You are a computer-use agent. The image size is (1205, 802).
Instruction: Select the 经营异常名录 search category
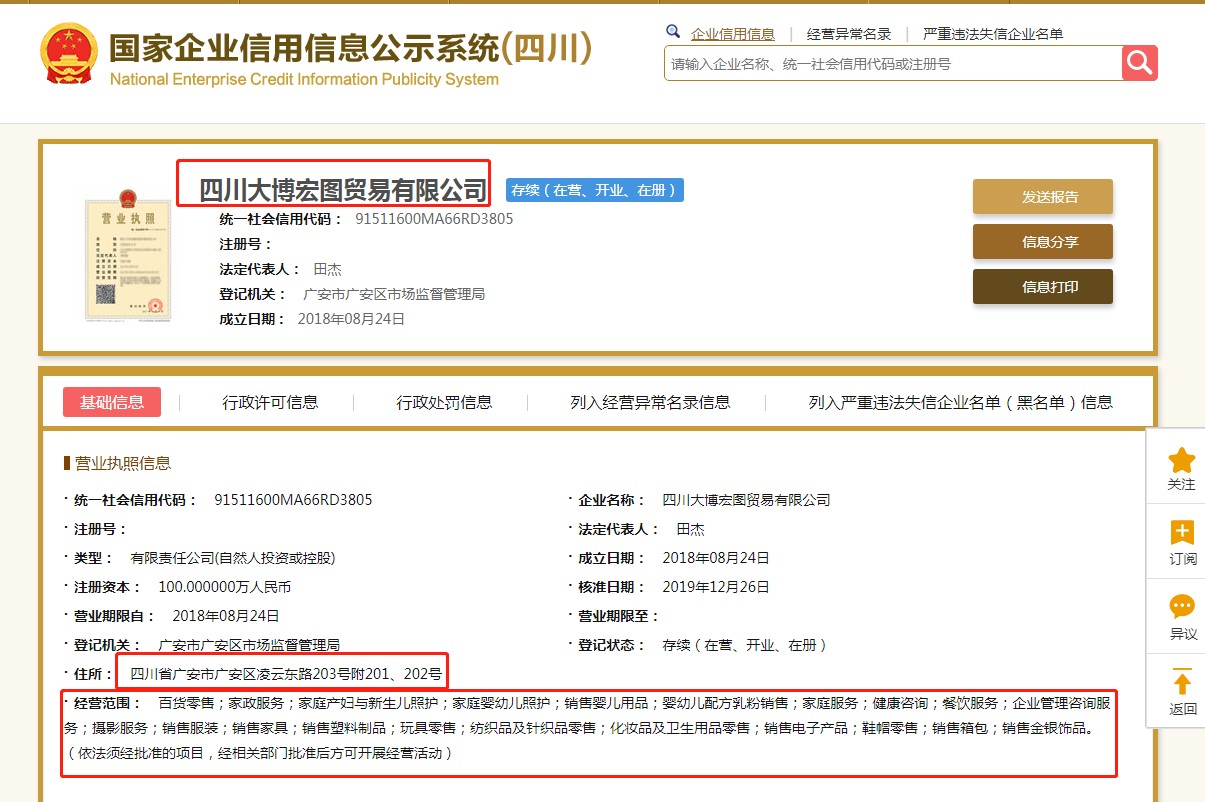click(848, 34)
